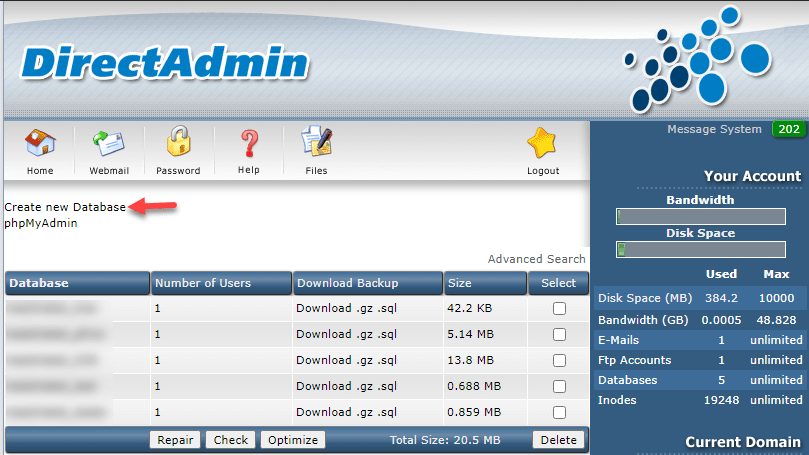
Task: Click the 19248 inodes used value
Action: (x=721, y=400)
